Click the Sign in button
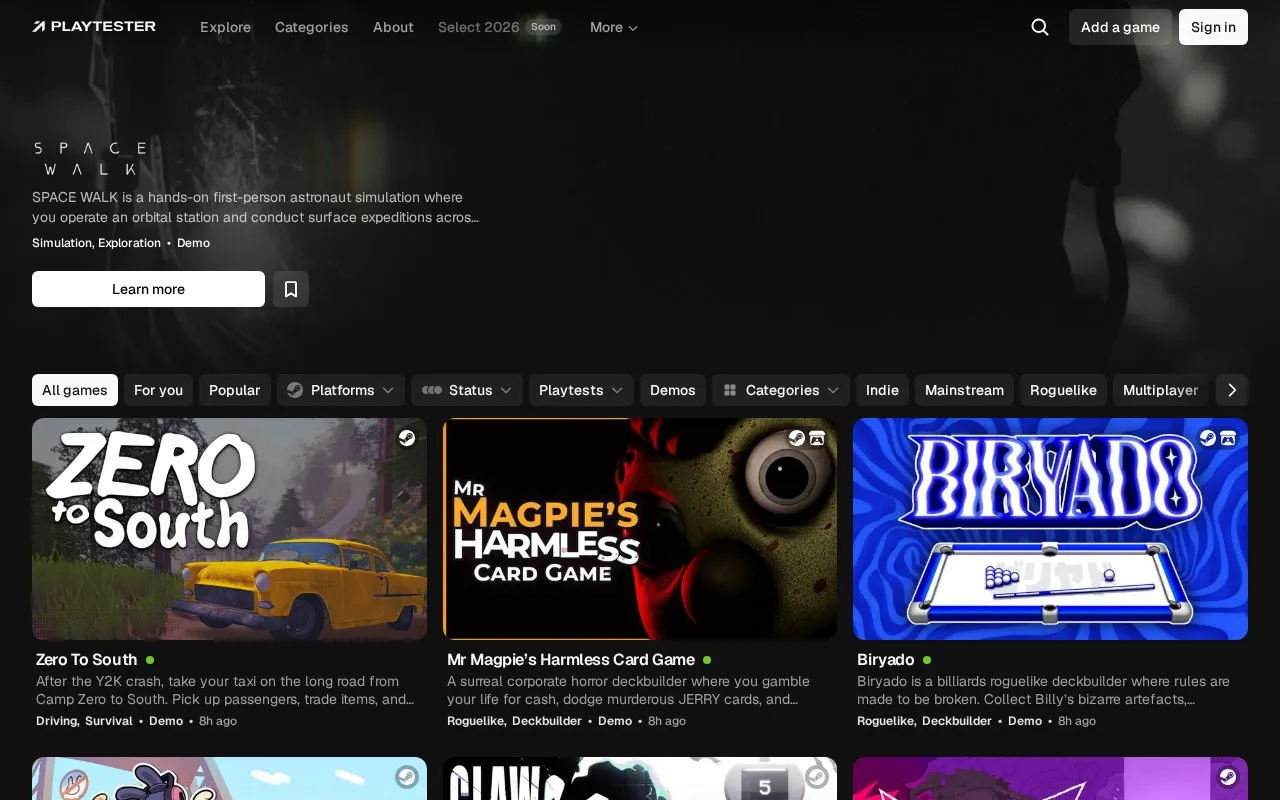 click(x=1213, y=27)
